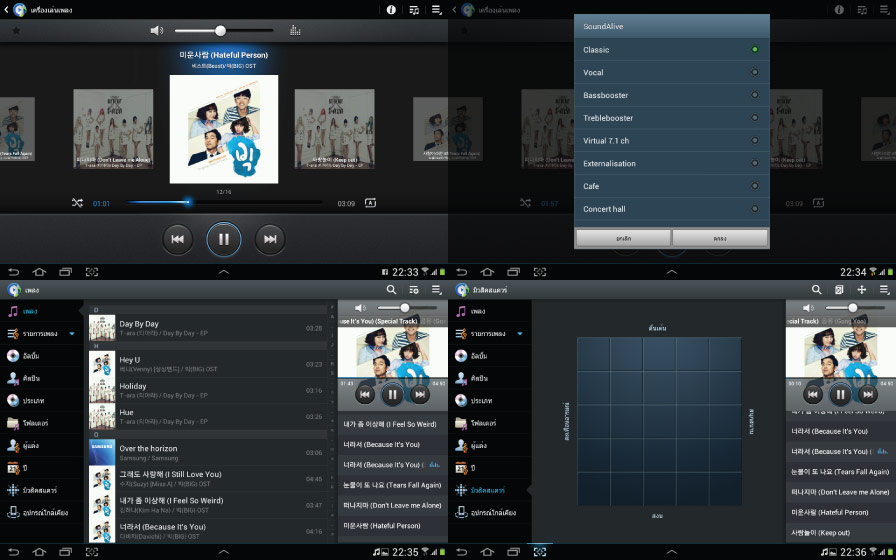The width and height of the screenshot is (896, 560).
Task: Open Songs tab in 22:35 screen sidebar
Action: pyautogui.click(x=42, y=311)
